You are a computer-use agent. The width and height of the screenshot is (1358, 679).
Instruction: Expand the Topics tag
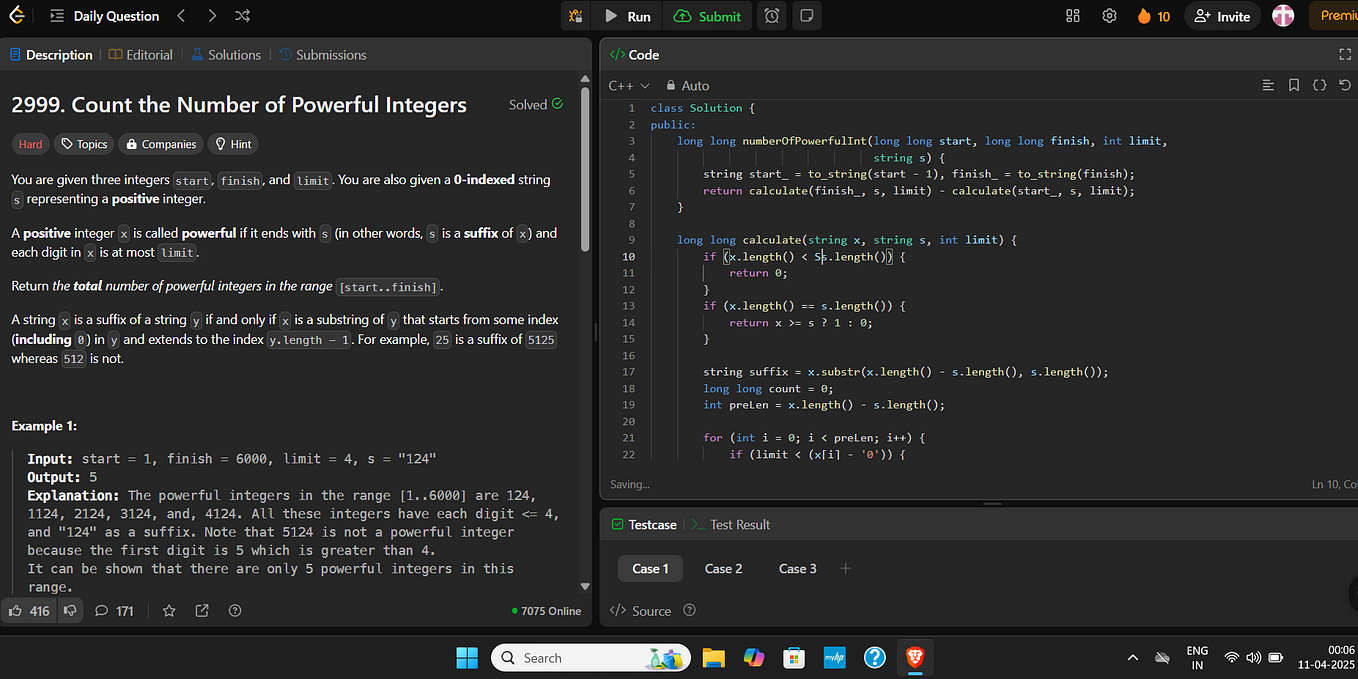point(84,144)
